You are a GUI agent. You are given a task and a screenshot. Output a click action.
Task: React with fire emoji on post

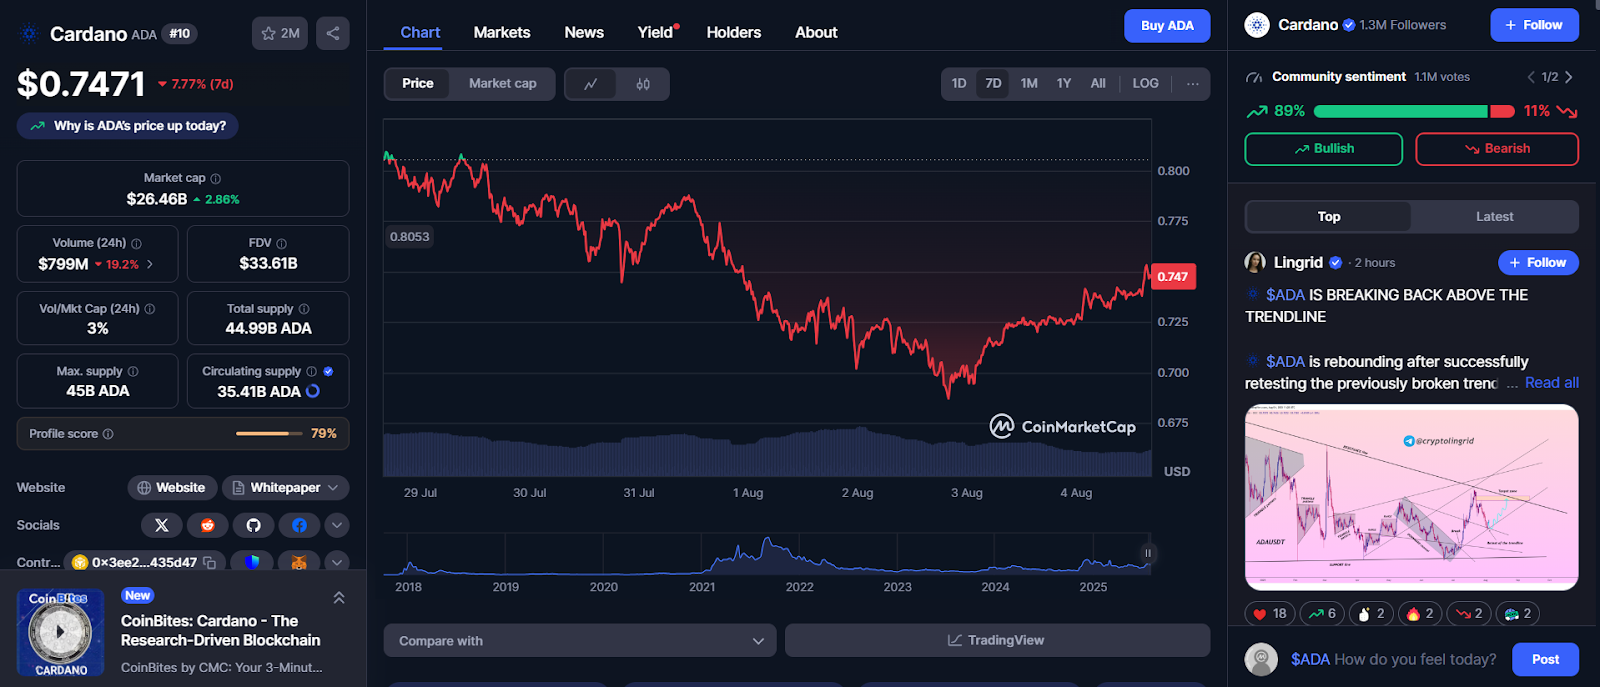click(1420, 613)
